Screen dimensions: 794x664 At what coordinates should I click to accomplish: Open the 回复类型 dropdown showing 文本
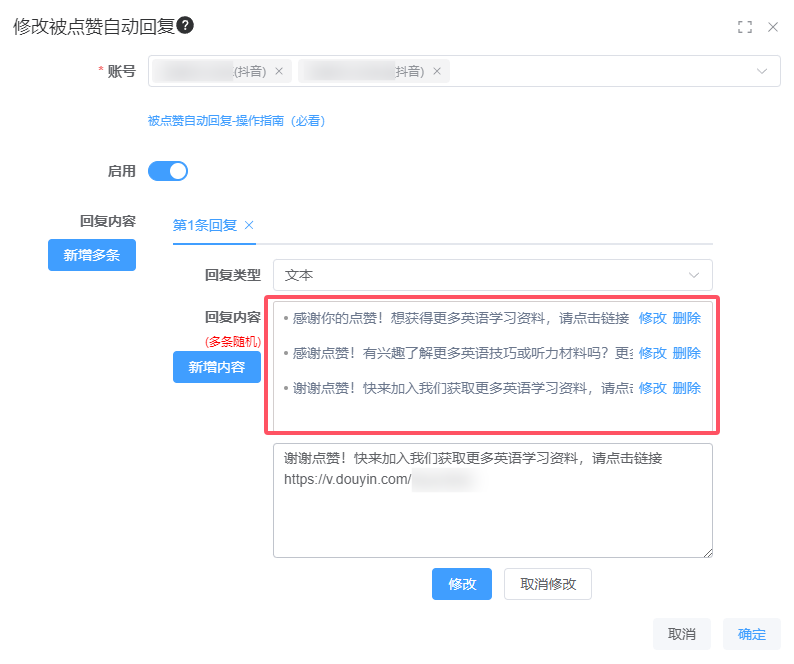click(493, 275)
